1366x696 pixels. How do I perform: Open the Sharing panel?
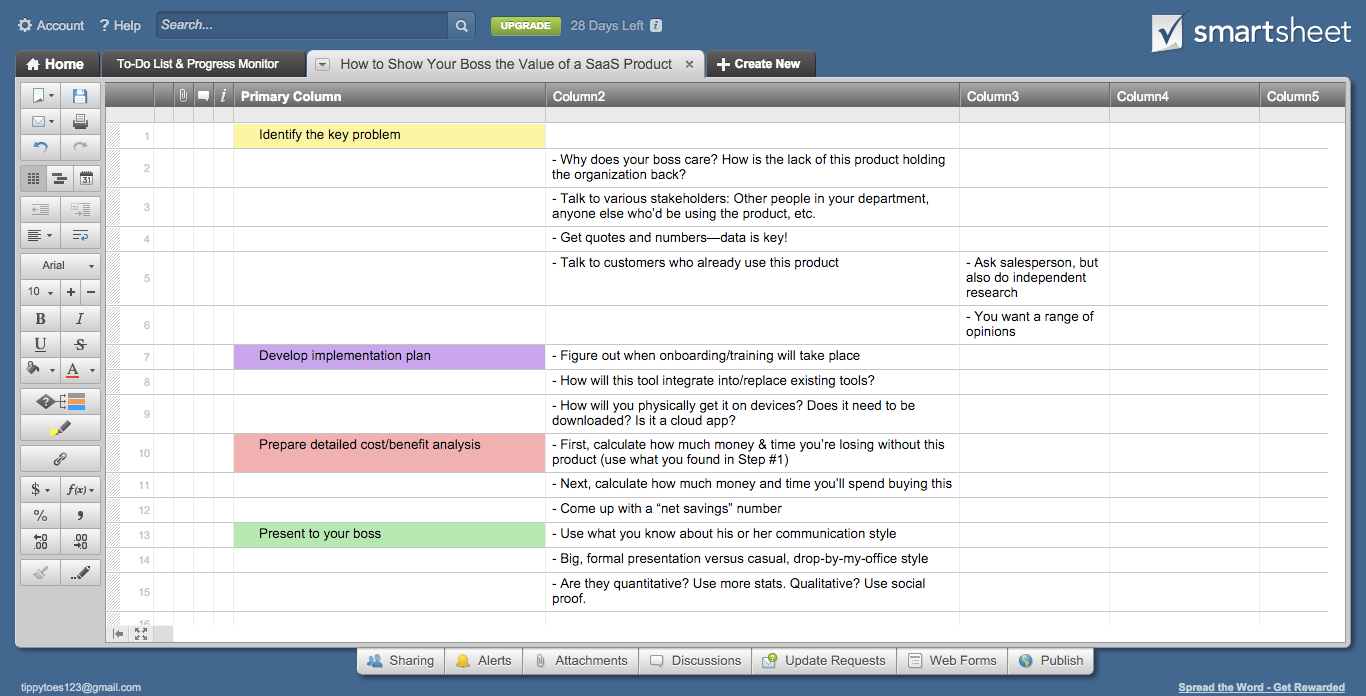pyautogui.click(x=400, y=661)
